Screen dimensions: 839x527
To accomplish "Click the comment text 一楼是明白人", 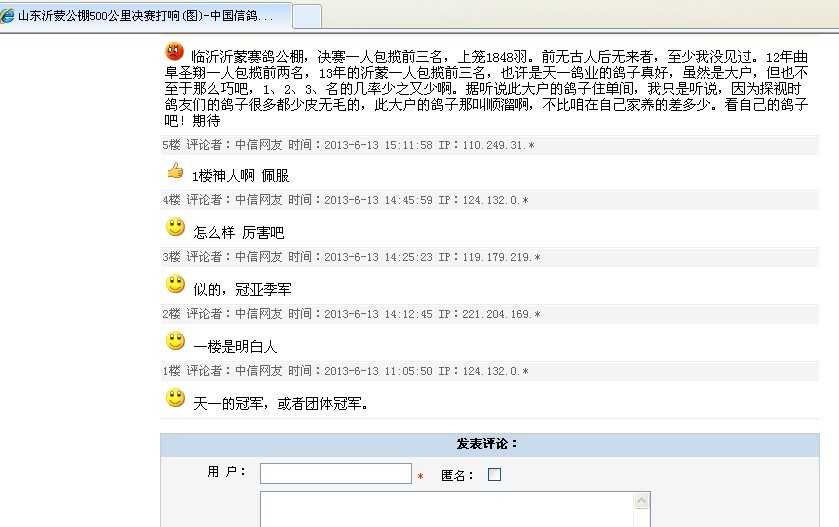I will click(235, 347).
